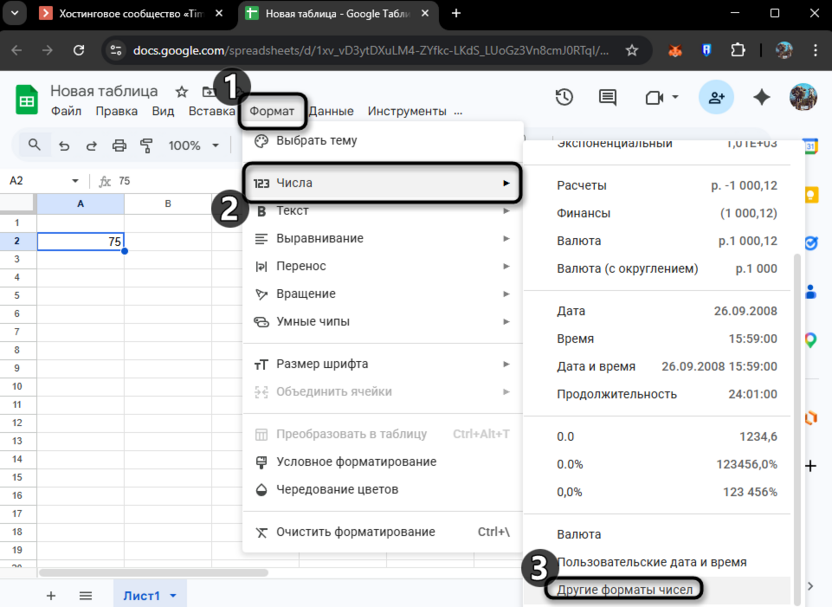Screen dimensions: 832x607
Task: Open the Вид menu
Action: coord(163,111)
